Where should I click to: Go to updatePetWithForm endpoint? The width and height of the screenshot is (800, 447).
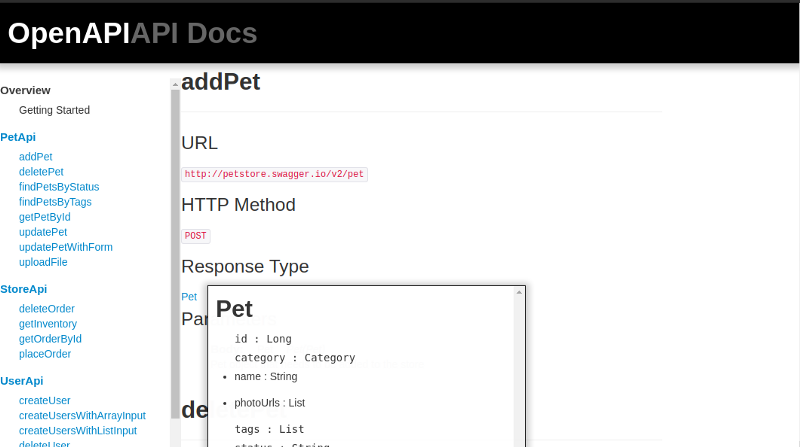(65, 247)
